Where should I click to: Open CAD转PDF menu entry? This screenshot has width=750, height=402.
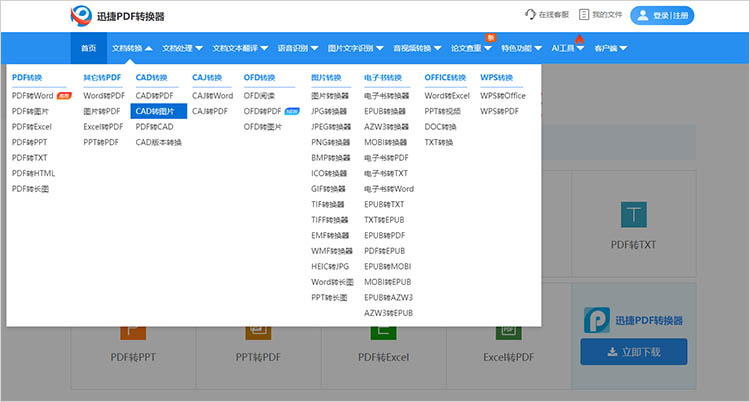pyautogui.click(x=154, y=96)
